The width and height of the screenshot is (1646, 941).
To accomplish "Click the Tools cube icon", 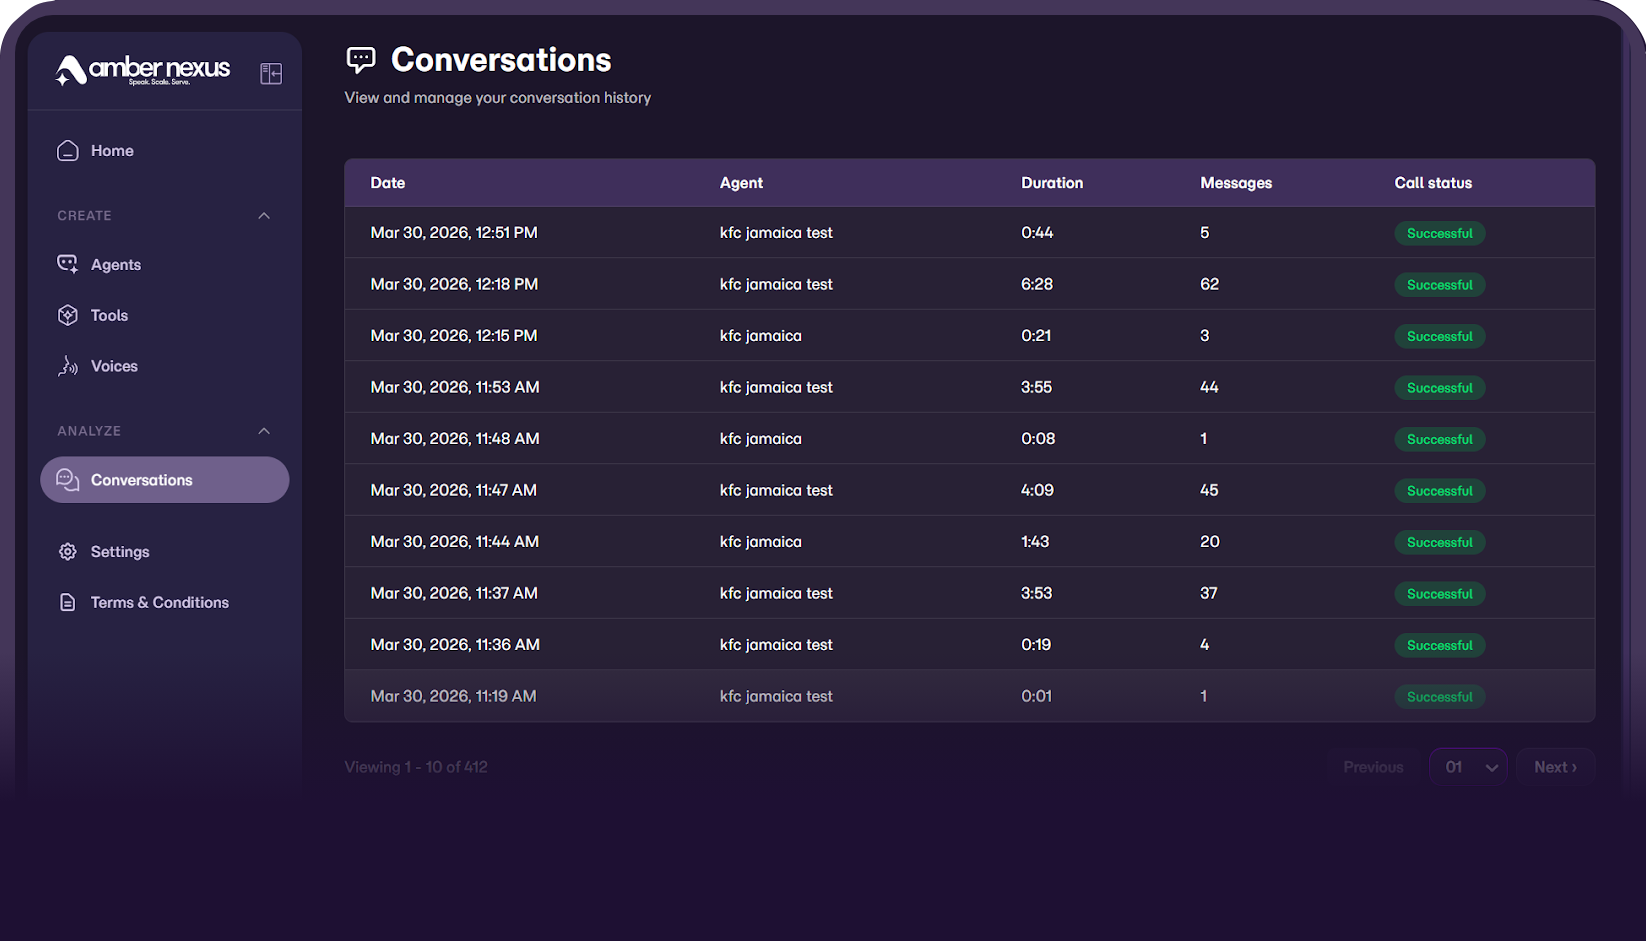I will tap(68, 315).
